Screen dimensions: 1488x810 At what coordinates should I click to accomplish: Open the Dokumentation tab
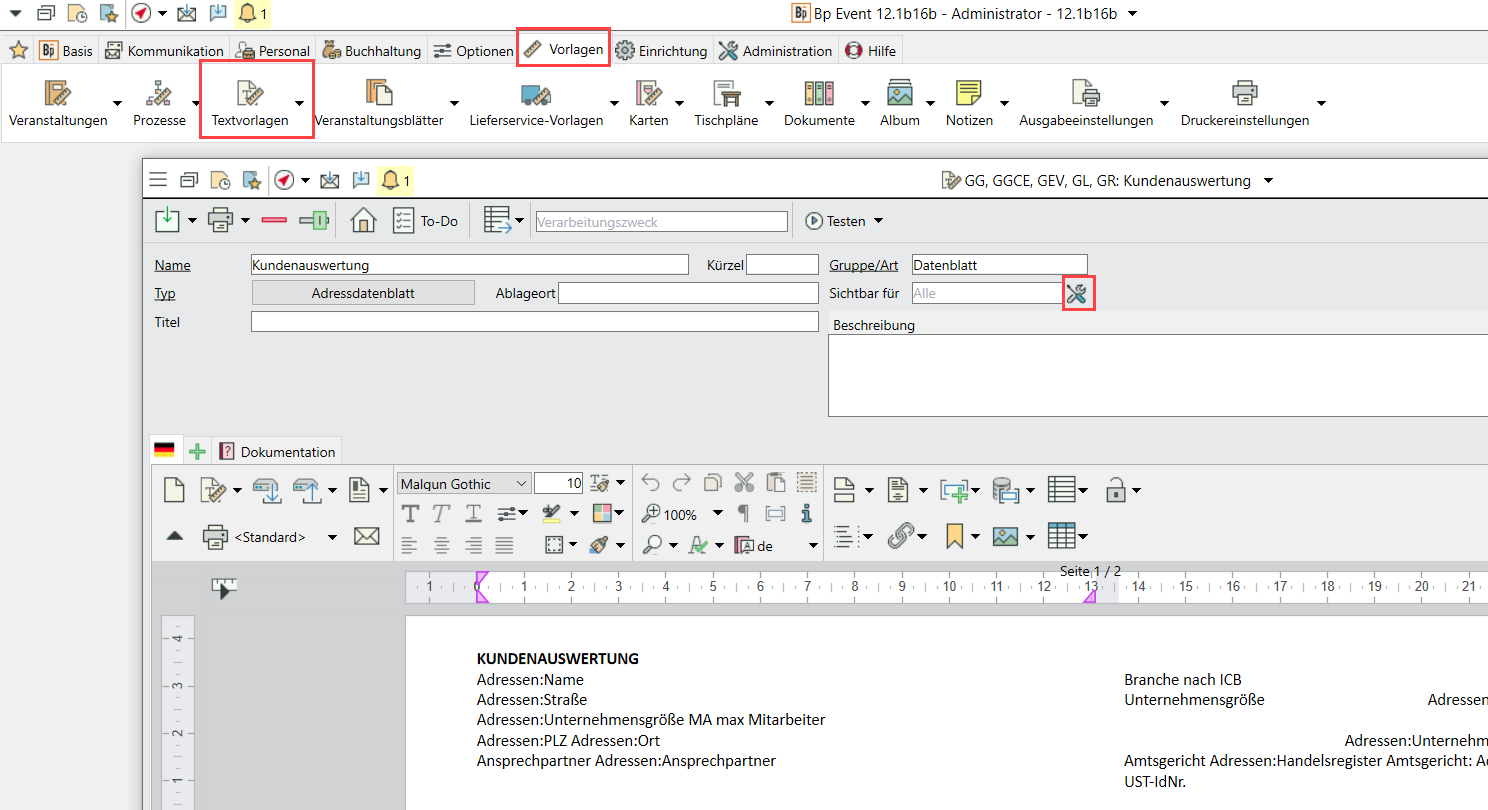pyautogui.click(x=278, y=452)
